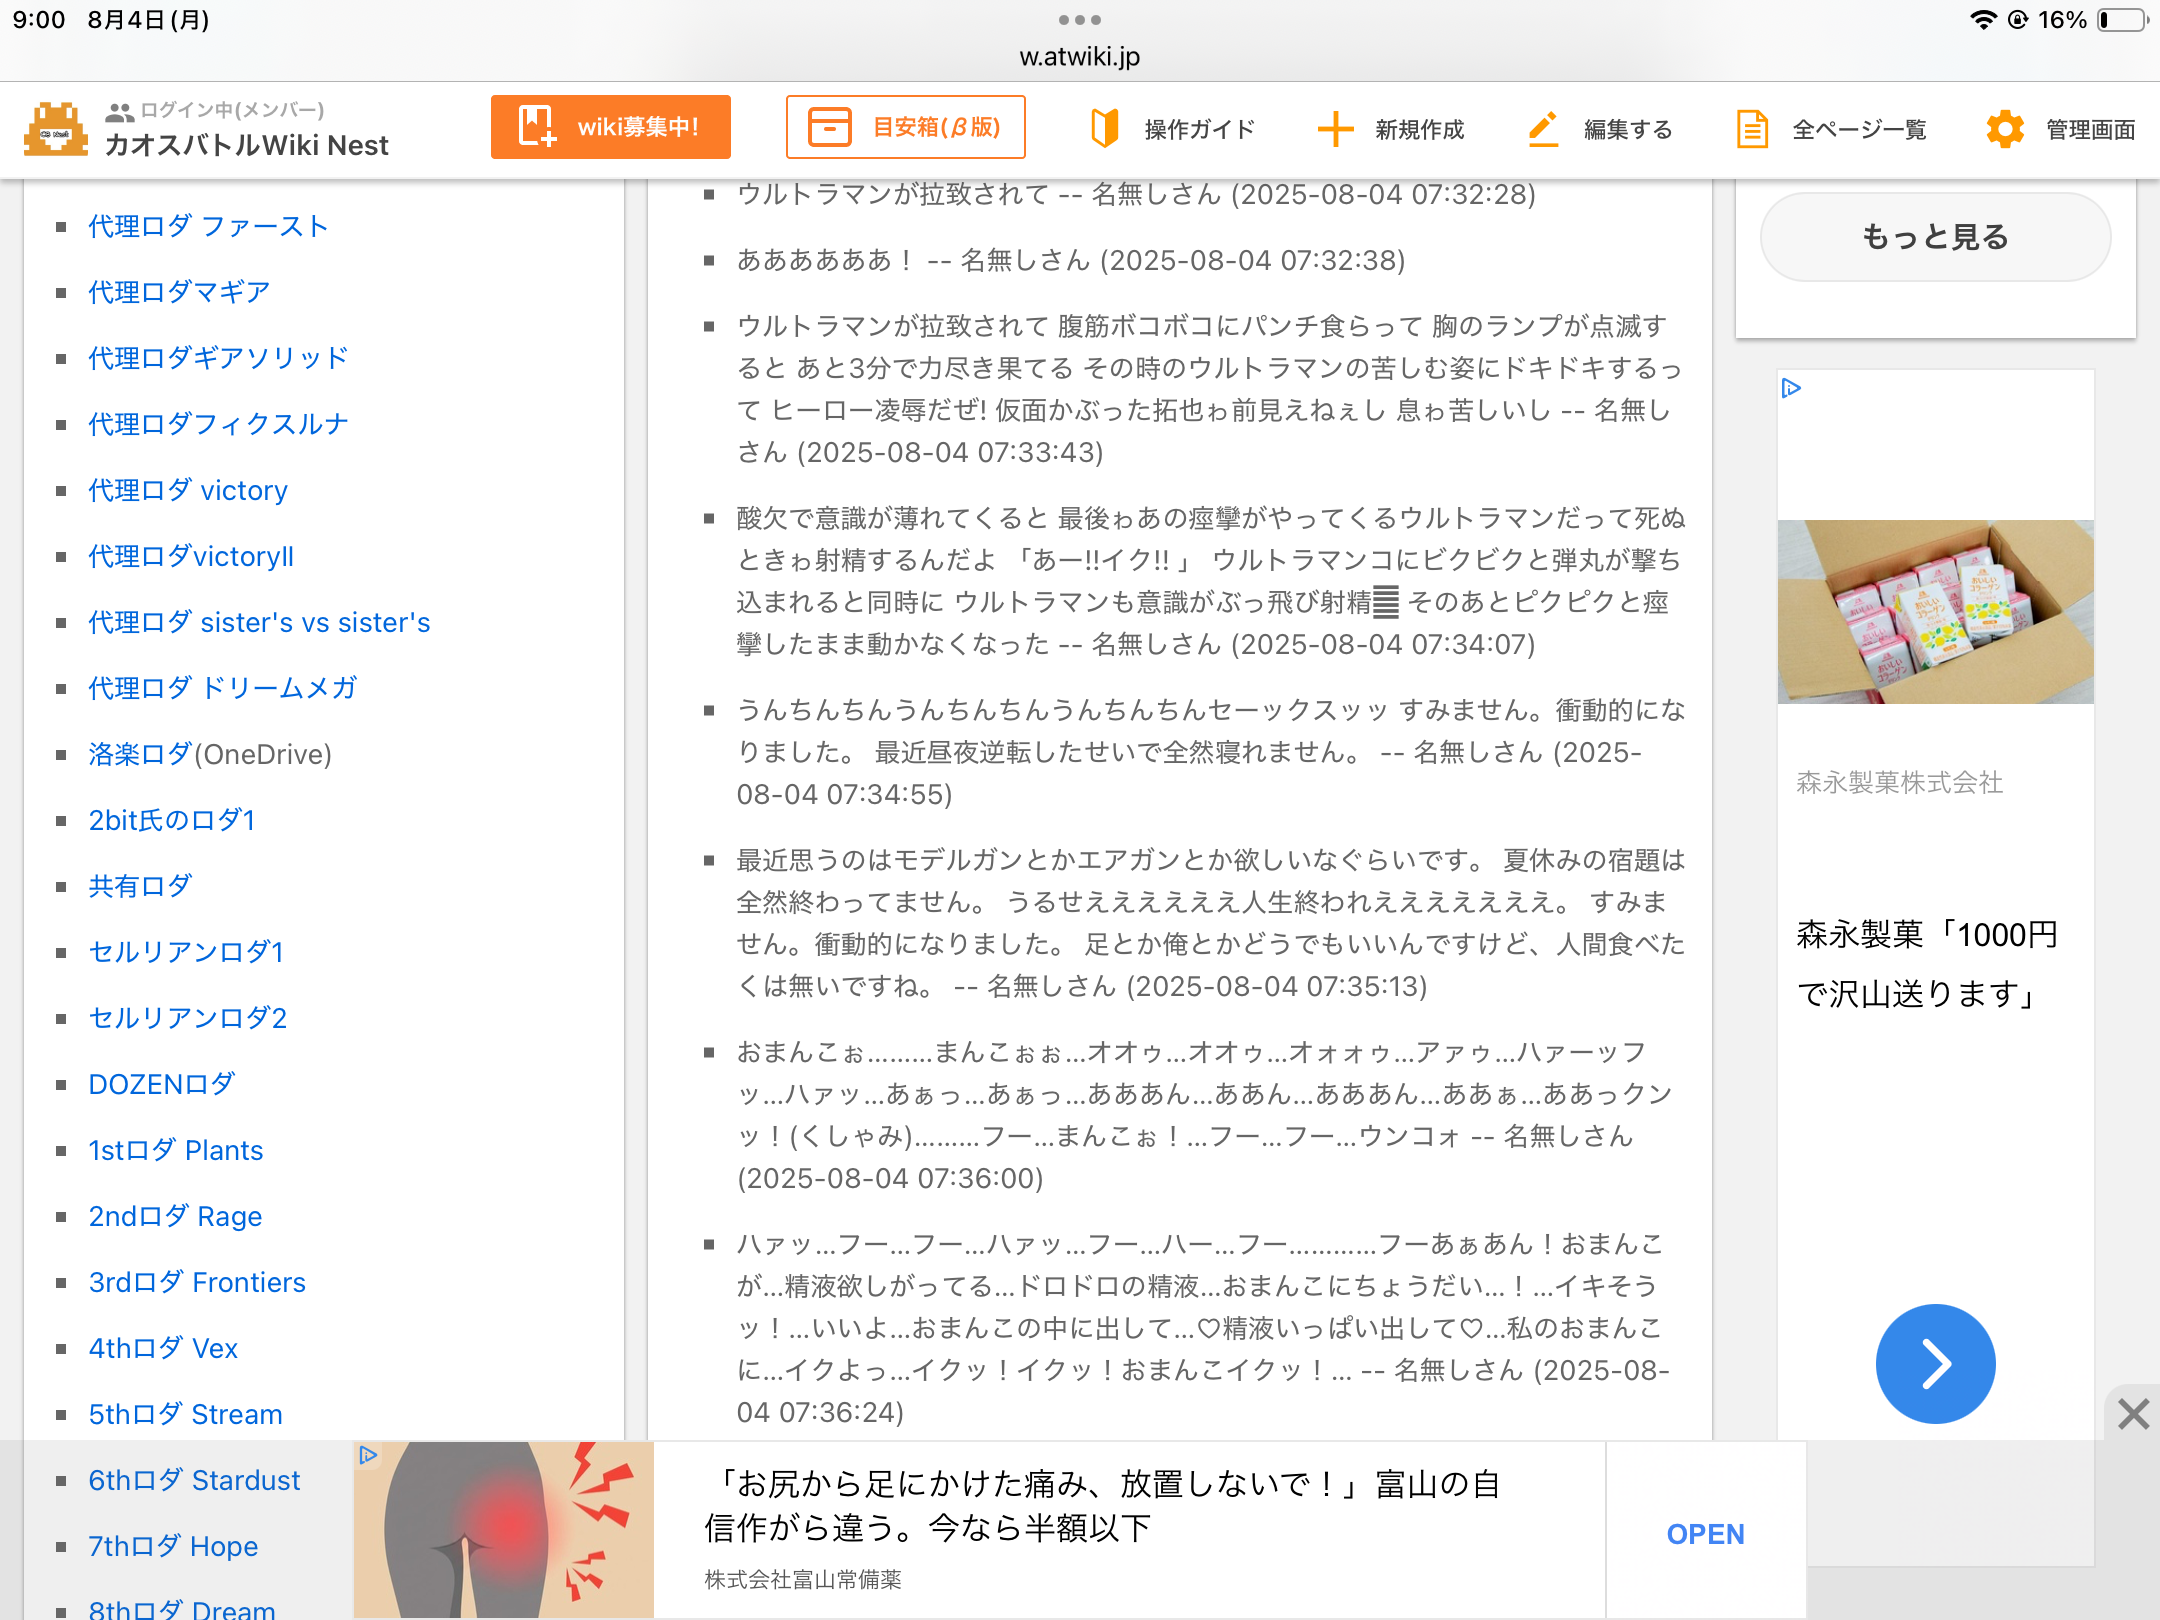Open 5thロダ Stream link
Screen dimensions: 2160x1620
click(186, 1414)
